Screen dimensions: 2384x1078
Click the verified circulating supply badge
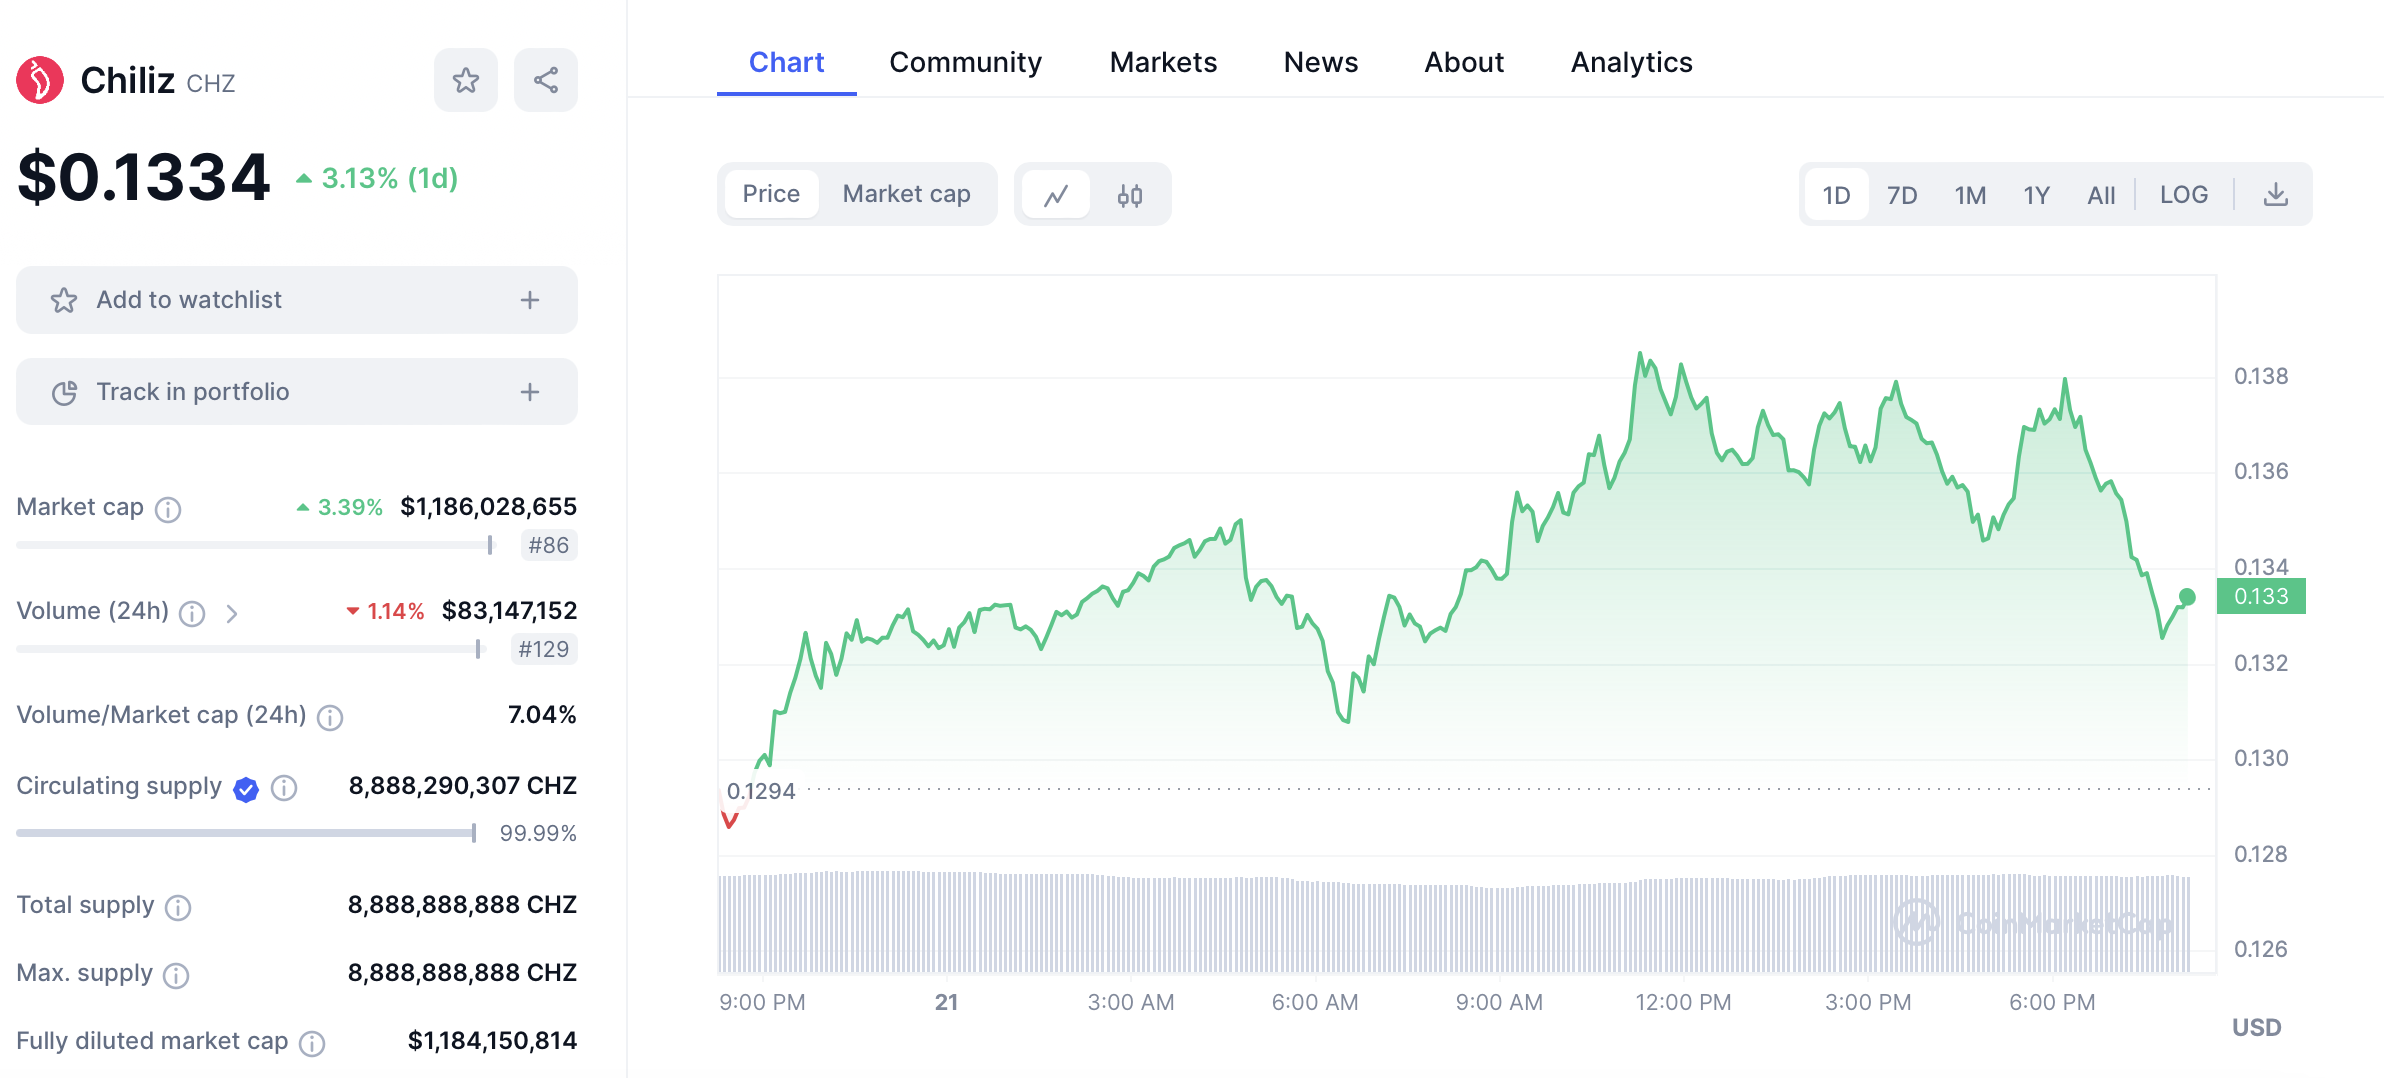[246, 790]
